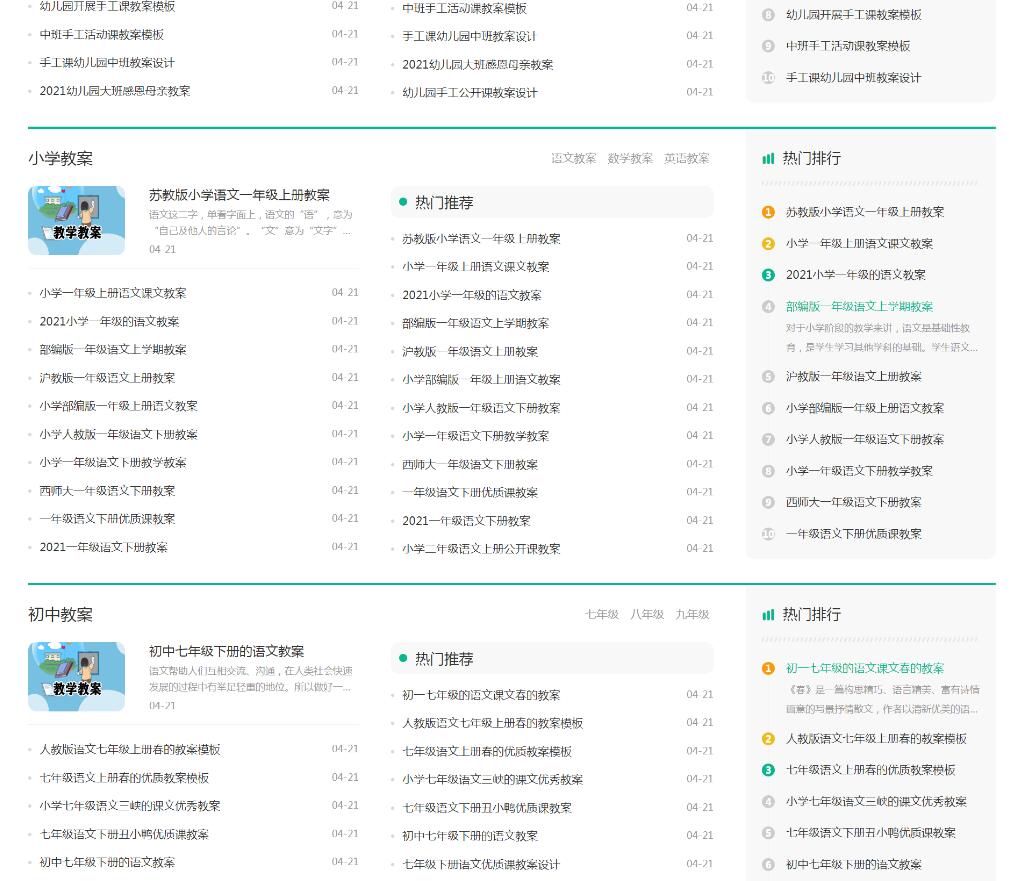The height and width of the screenshot is (881, 1021).
Task: Open the 八年级 tab in the 初中教案 section
Action: point(647,615)
